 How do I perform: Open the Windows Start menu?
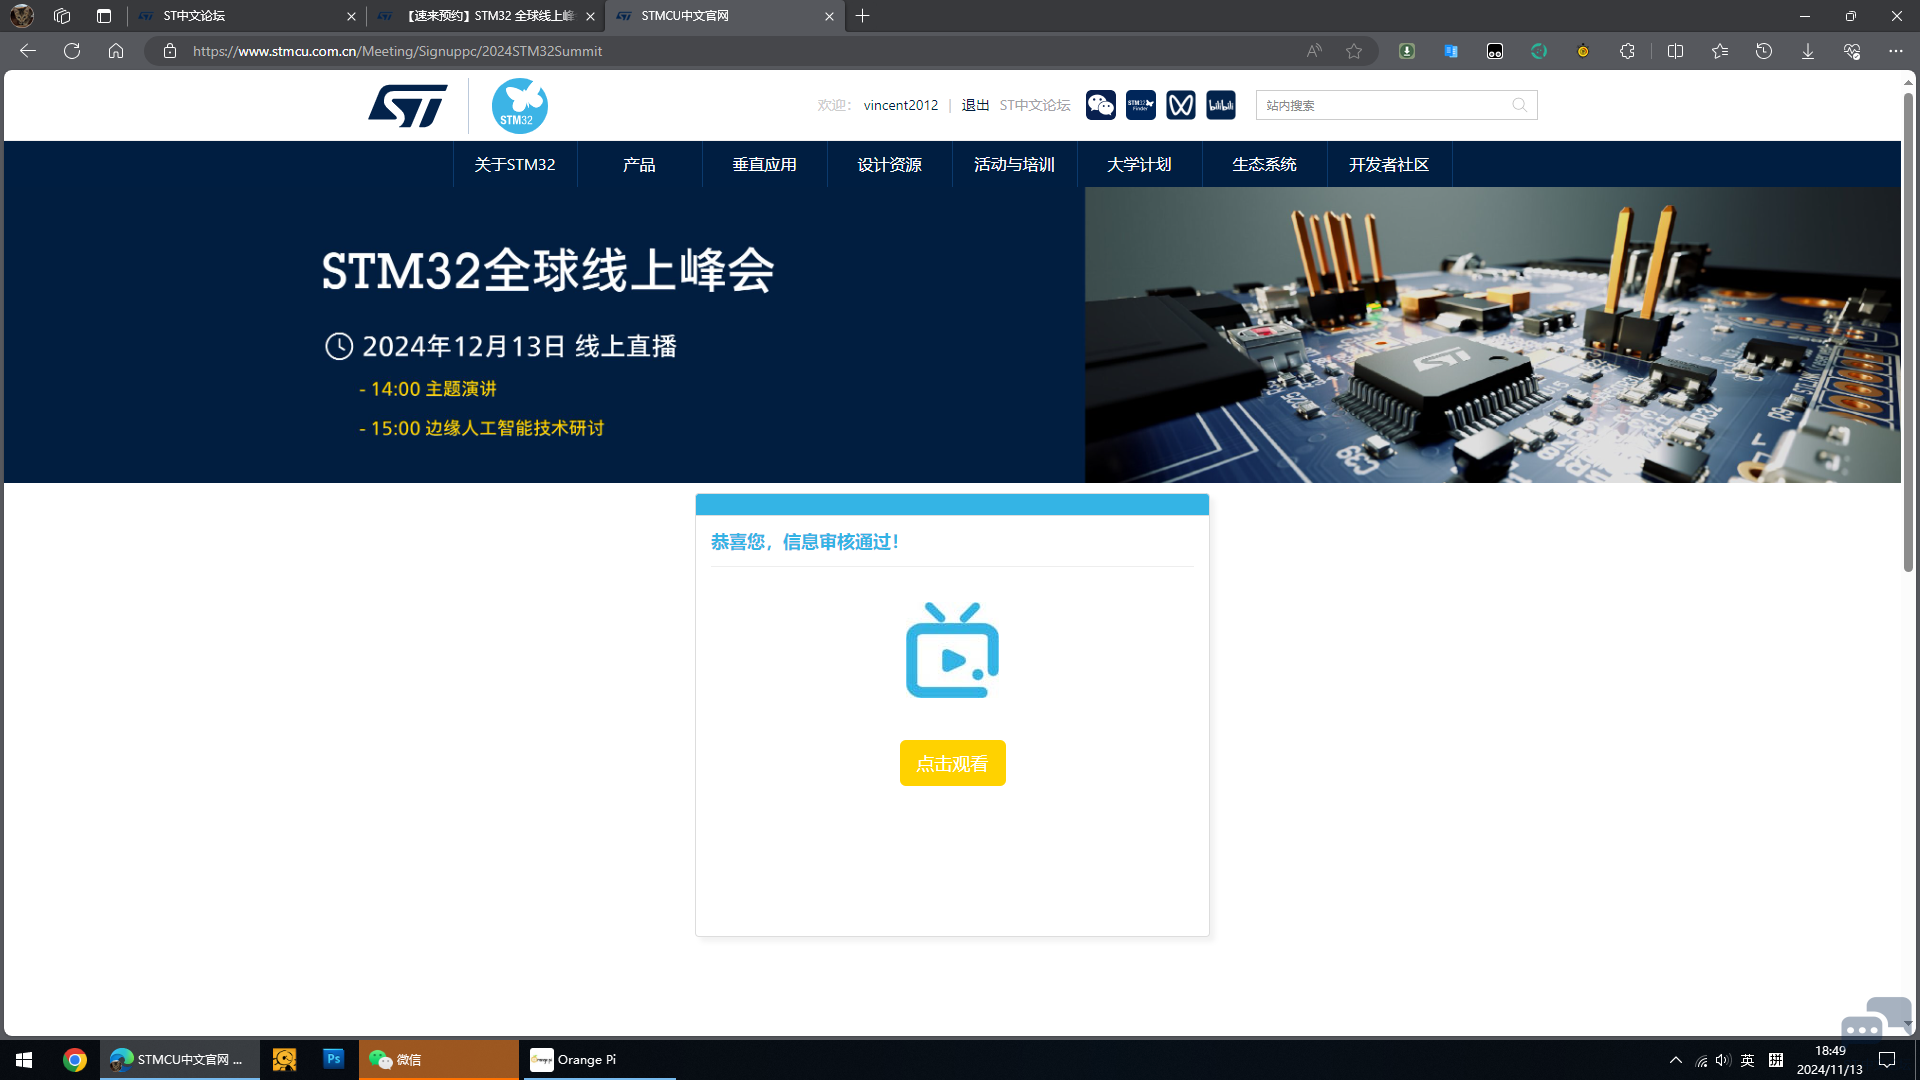pyautogui.click(x=24, y=1060)
